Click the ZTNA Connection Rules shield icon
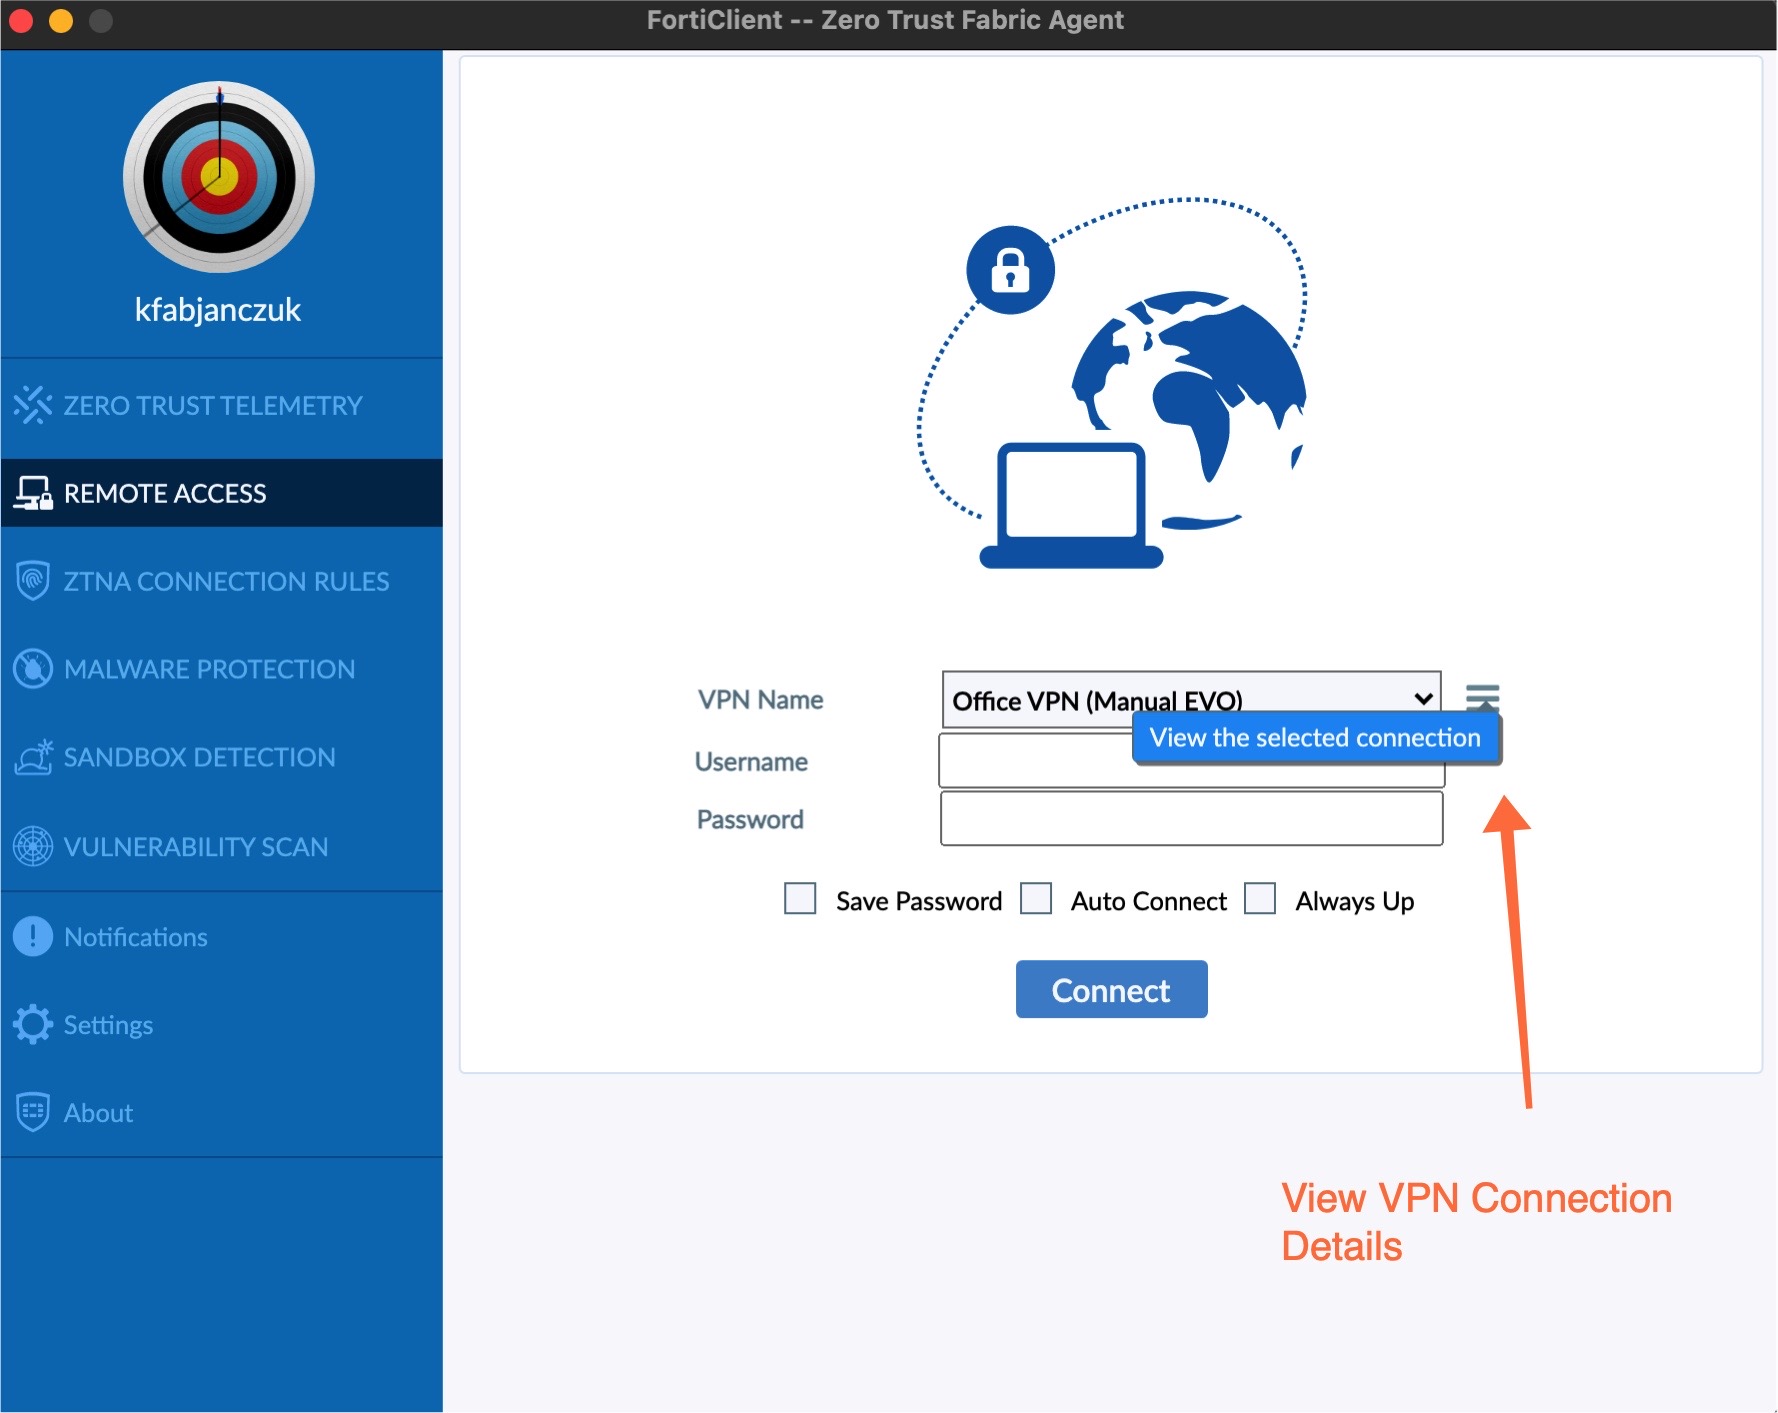The height and width of the screenshot is (1413, 1778). 33,581
